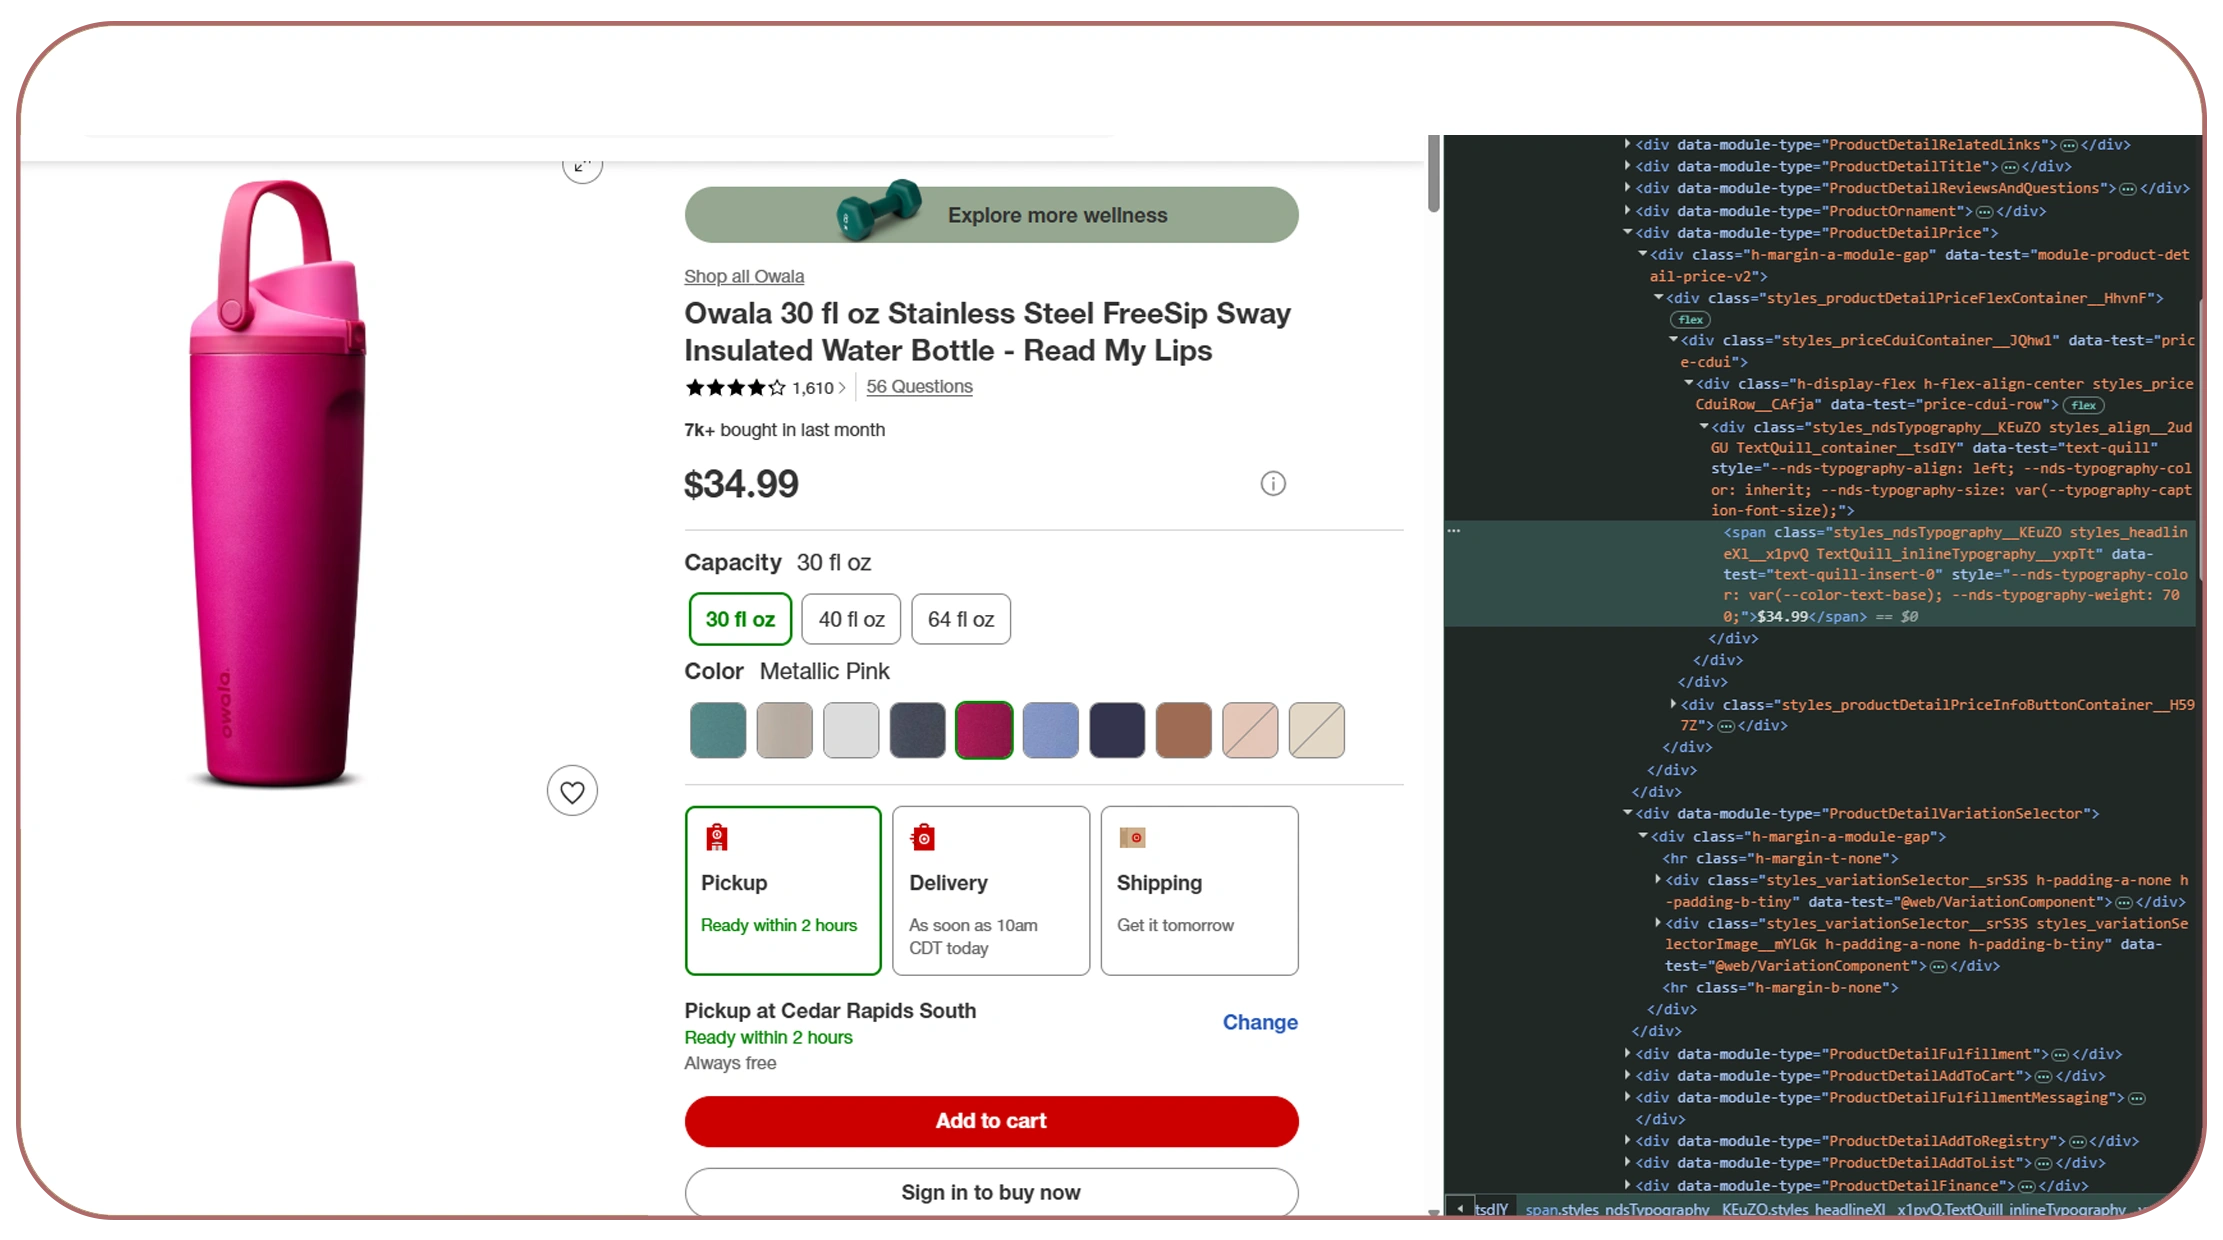
Task: Expand ProductDetailFulfillment div node
Action: click(x=1628, y=1054)
